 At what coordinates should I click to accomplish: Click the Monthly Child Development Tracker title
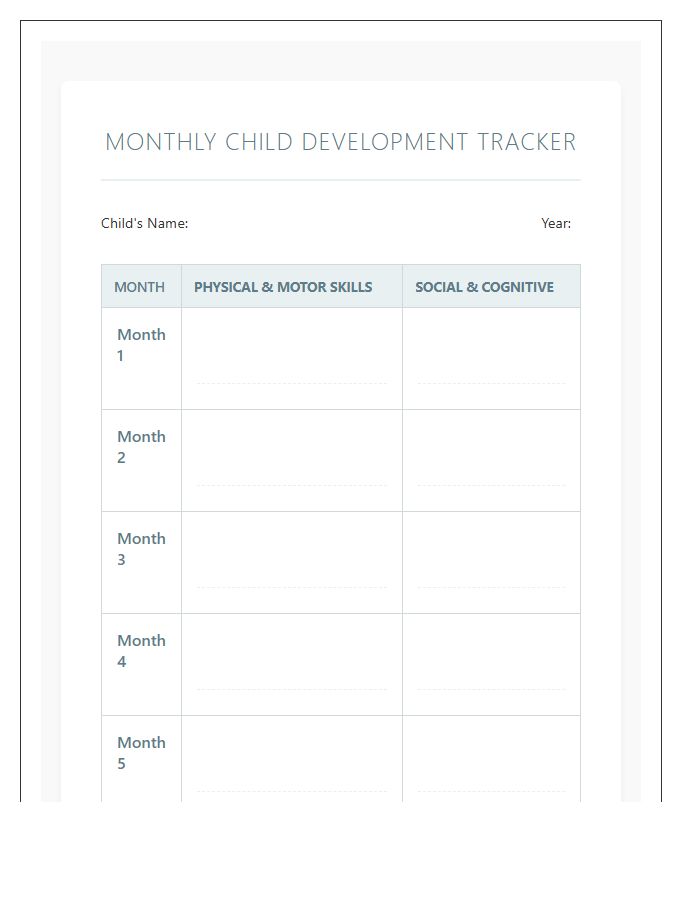click(x=340, y=142)
